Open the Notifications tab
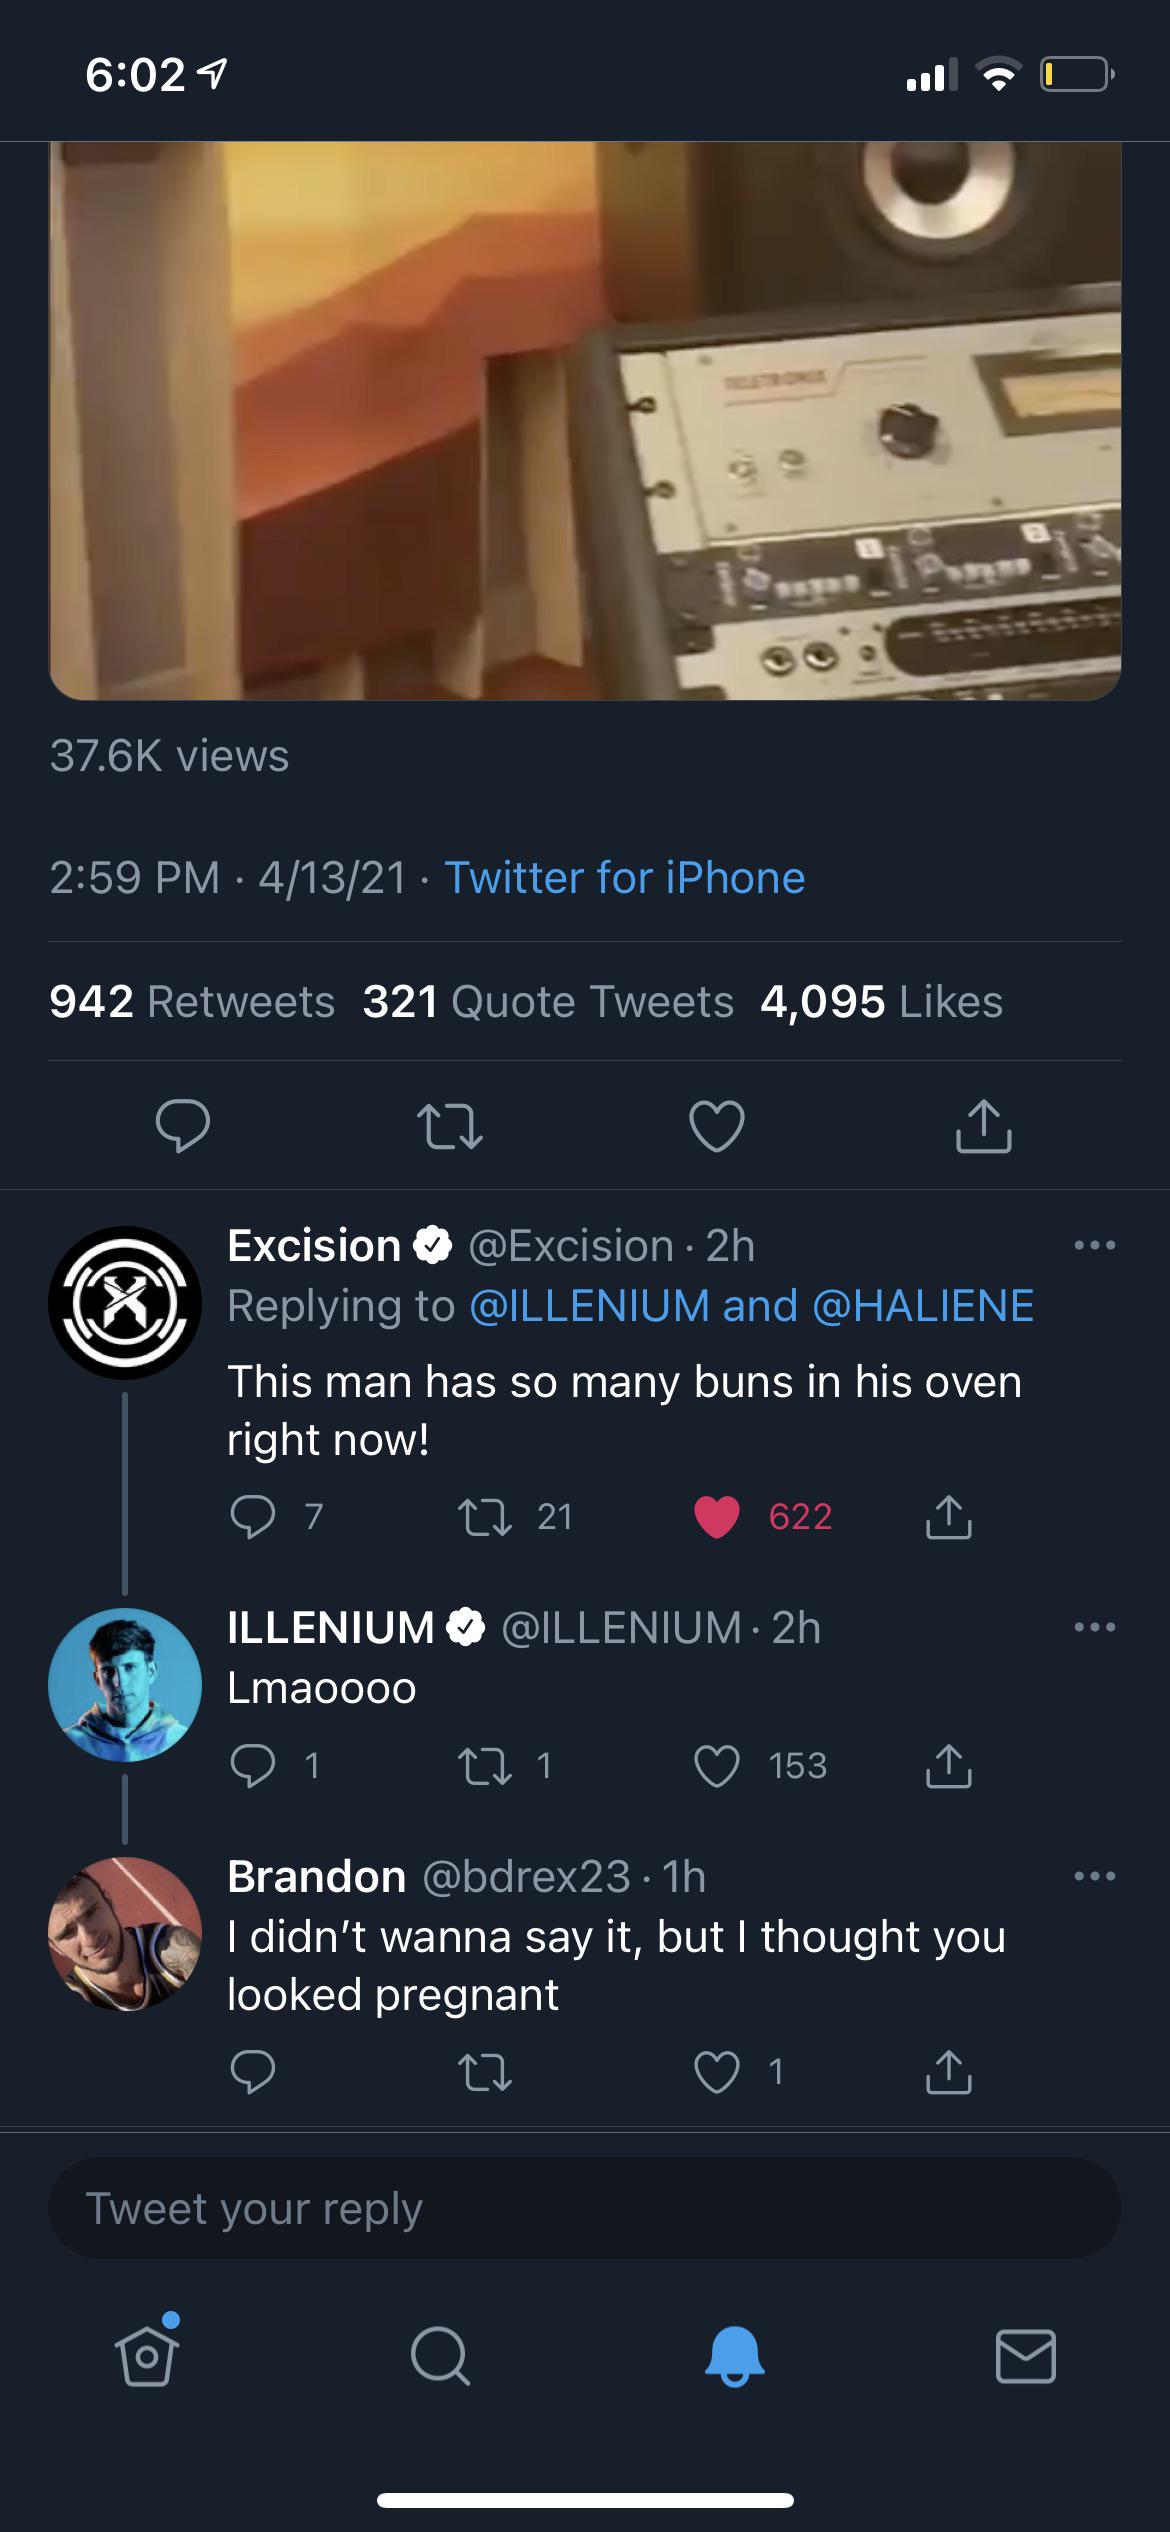This screenshot has height=2532, width=1170. (734, 2356)
